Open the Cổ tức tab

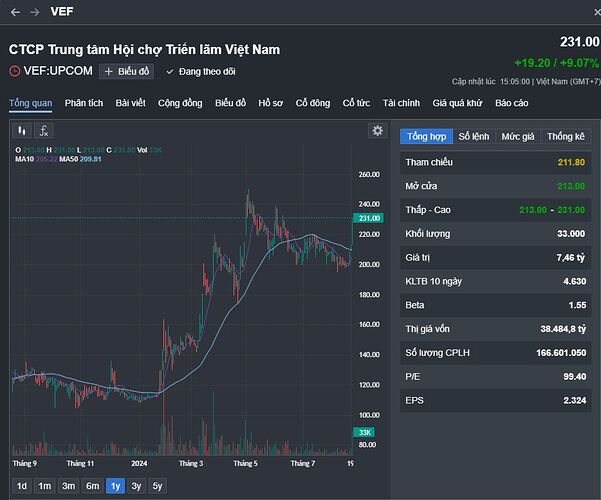click(x=356, y=102)
